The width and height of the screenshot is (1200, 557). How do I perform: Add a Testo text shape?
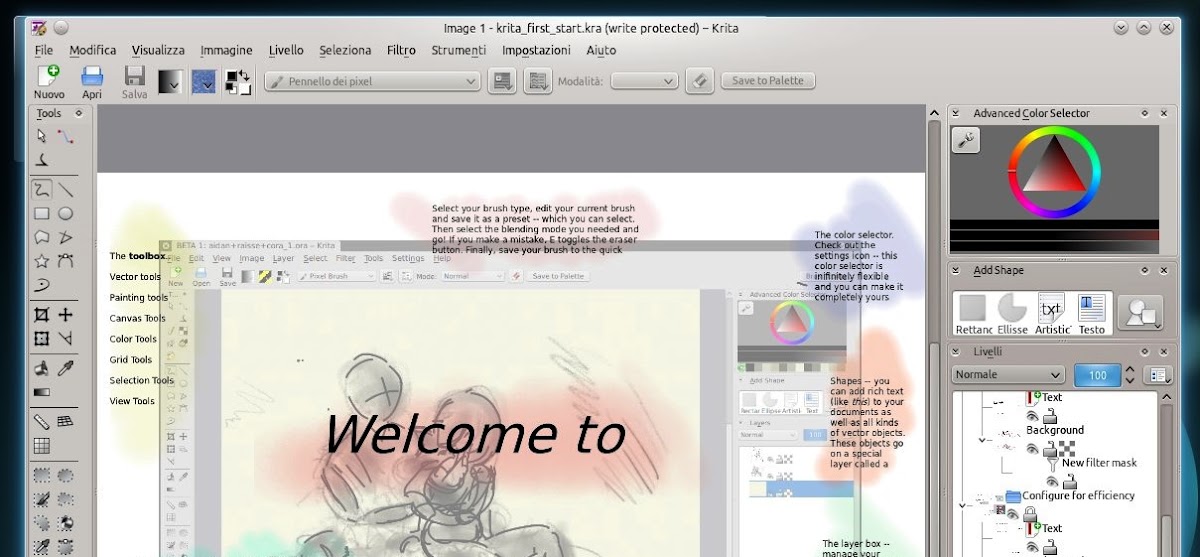[x=1092, y=314]
